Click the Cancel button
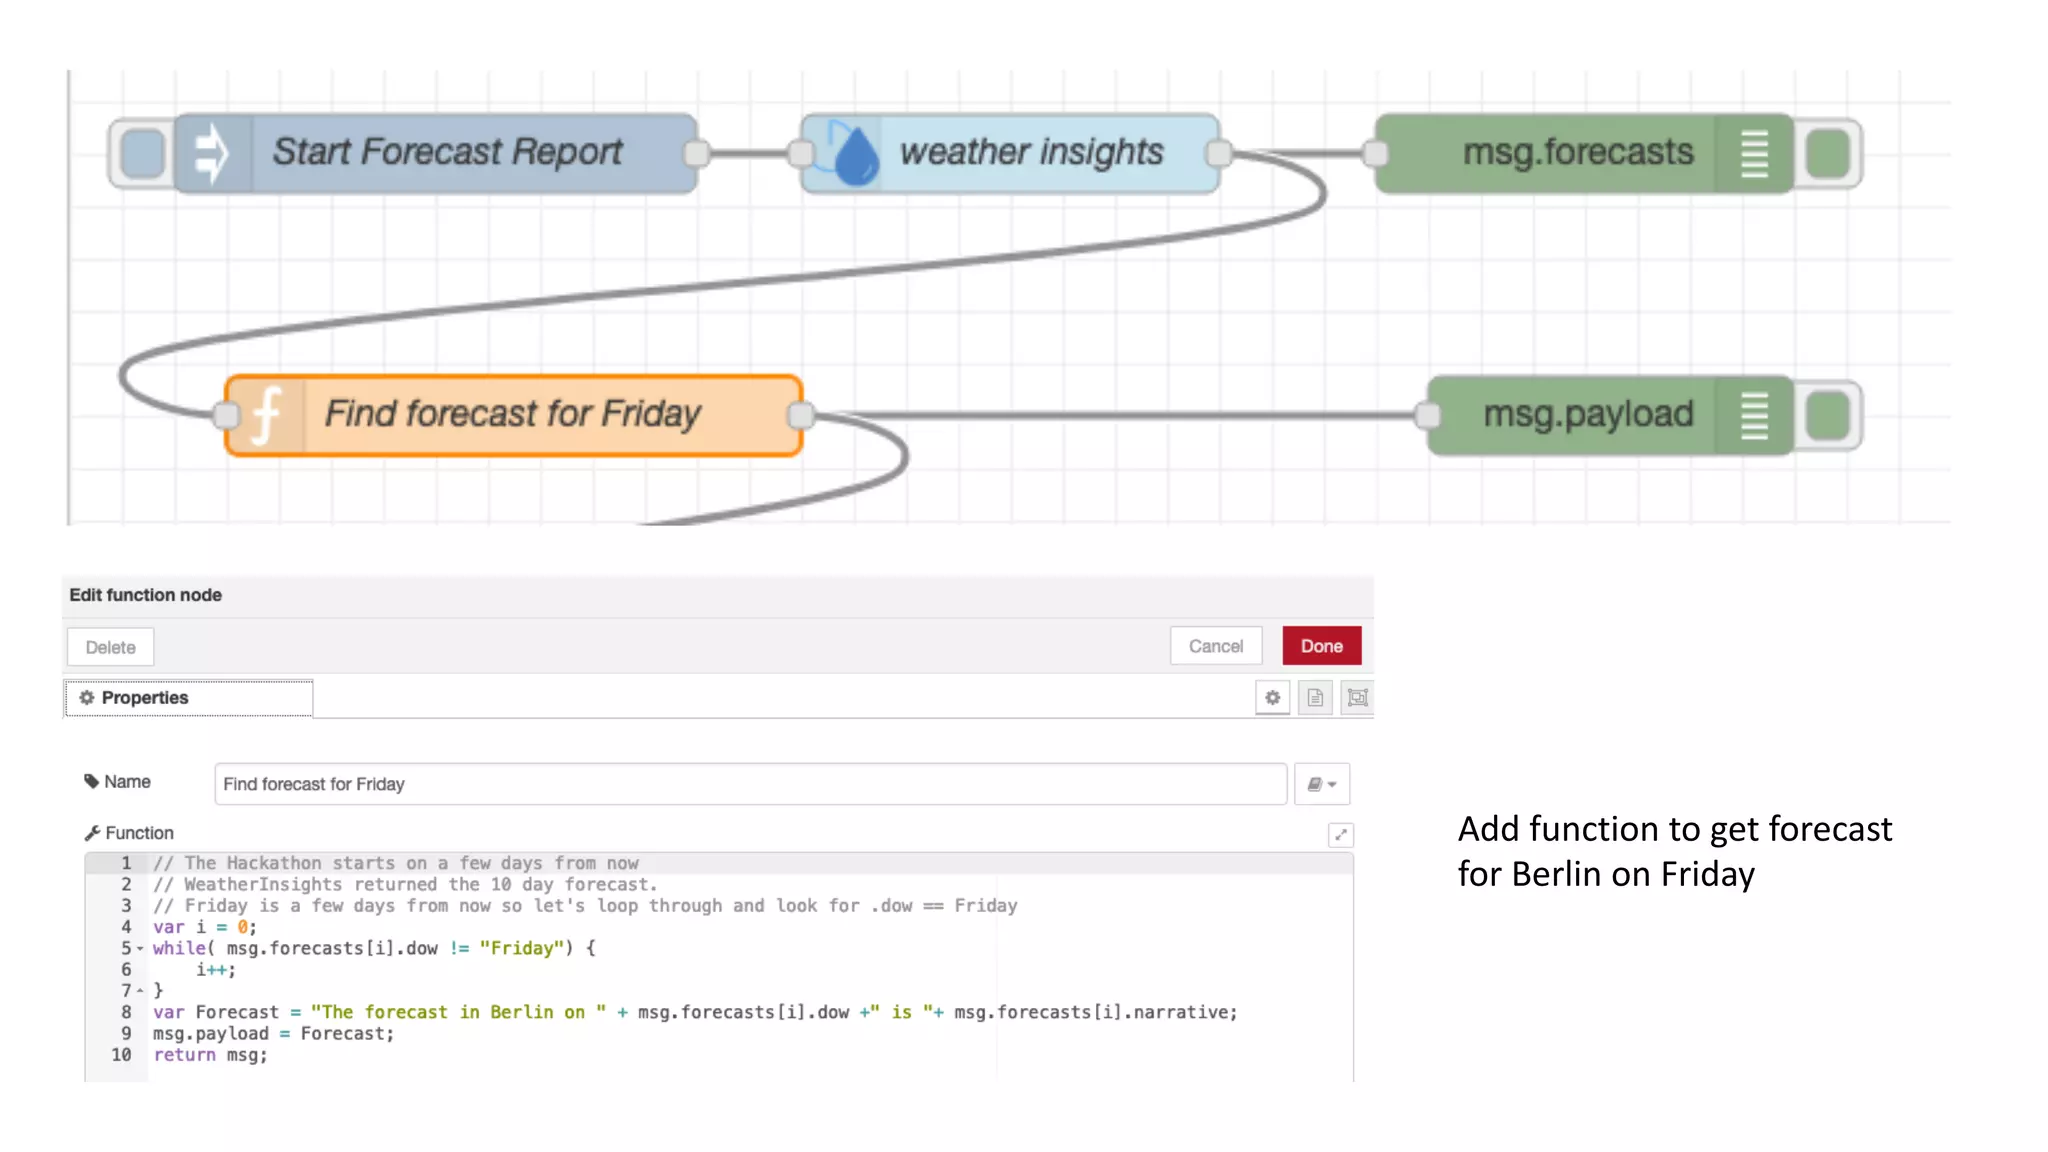 tap(1215, 646)
